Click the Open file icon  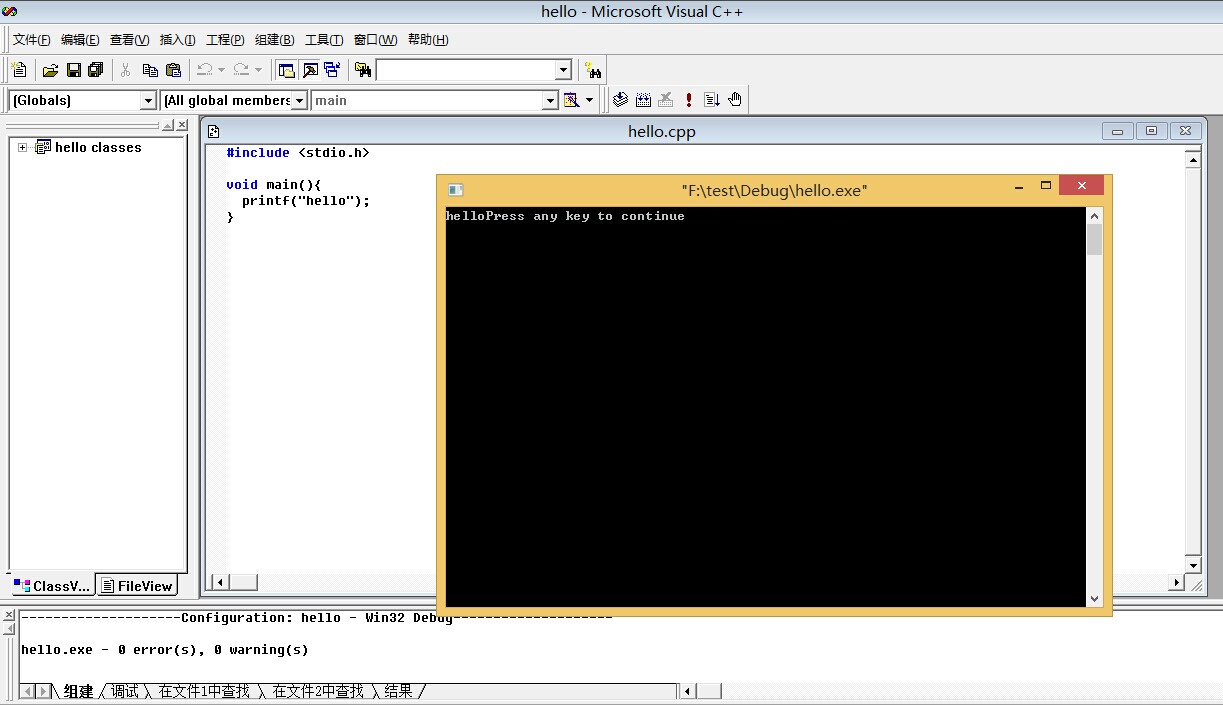point(50,70)
